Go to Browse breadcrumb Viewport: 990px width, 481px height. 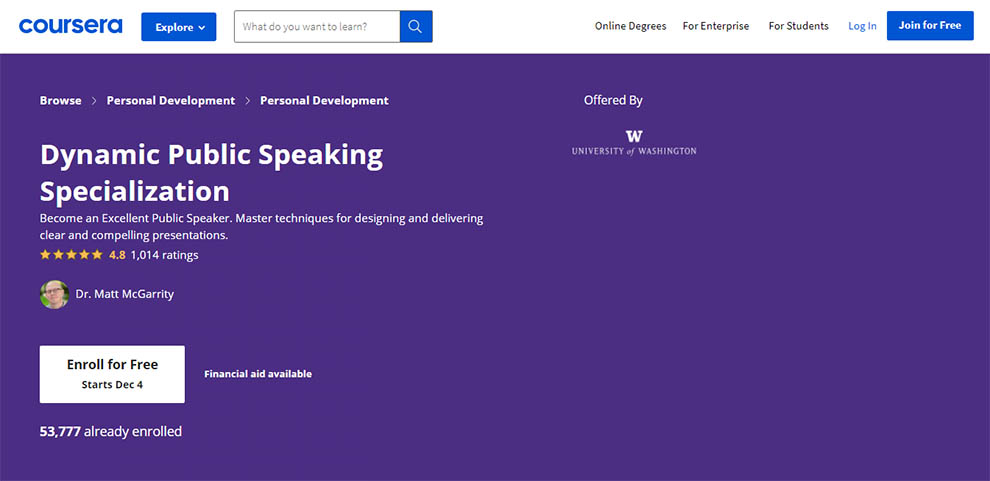[61, 100]
